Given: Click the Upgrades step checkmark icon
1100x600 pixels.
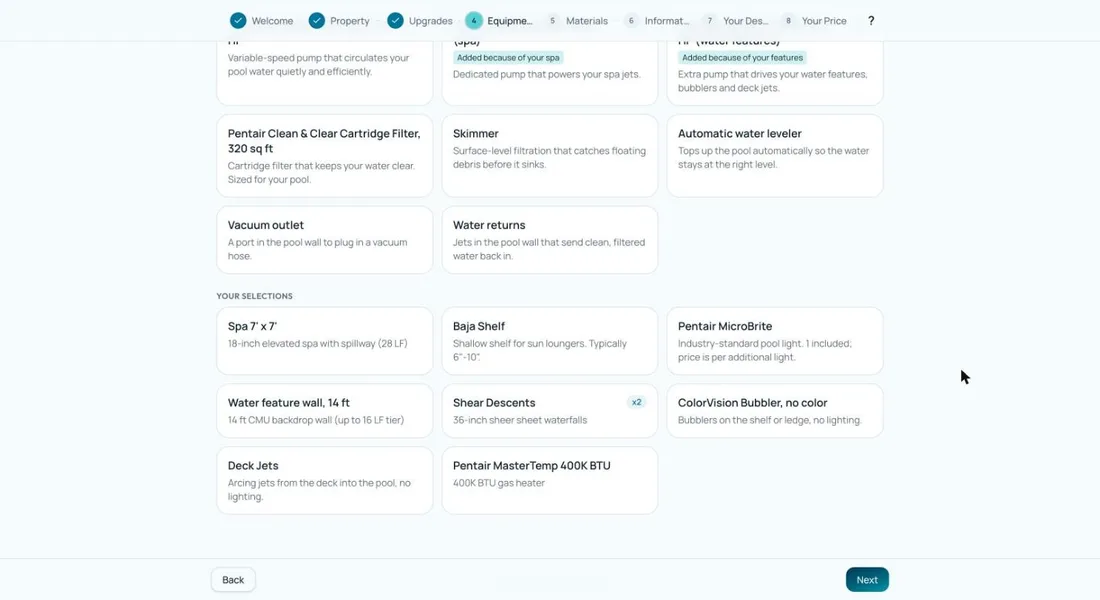Looking at the screenshot, I should (396, 21).
